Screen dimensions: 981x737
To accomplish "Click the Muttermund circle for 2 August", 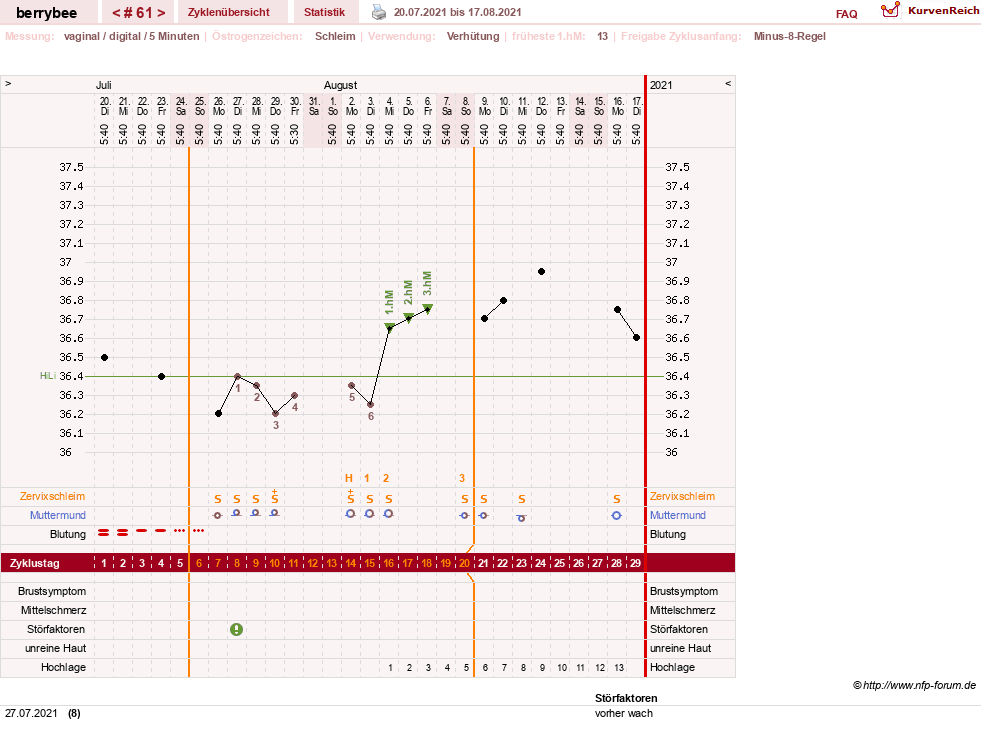I will click(x=350, y=514).
